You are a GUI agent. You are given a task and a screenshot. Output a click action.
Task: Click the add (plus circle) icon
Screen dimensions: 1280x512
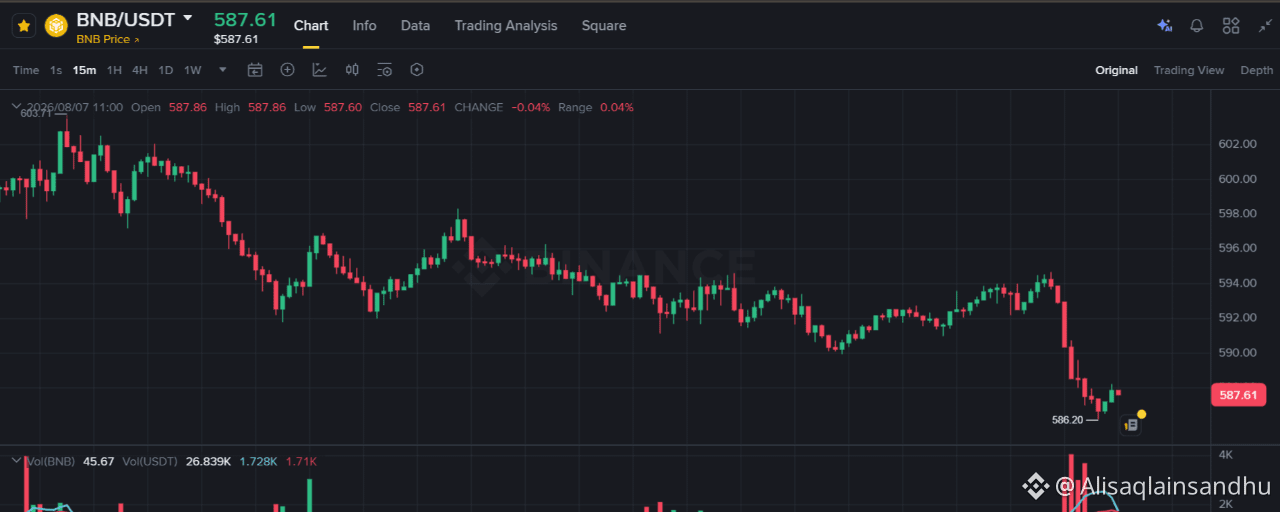(287, 70)
